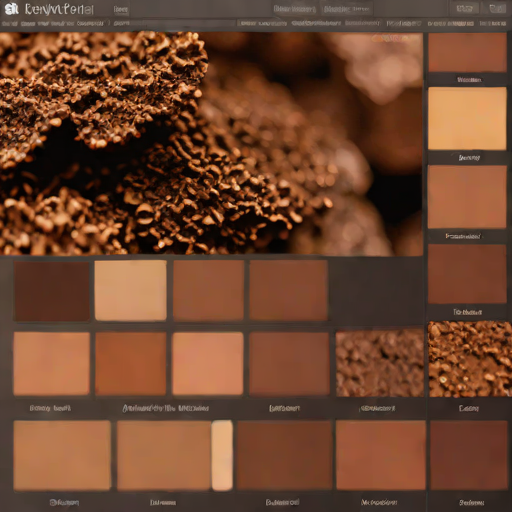The width and height of the screenshot is (512, 512).
Task: Open the second tab in the header's center
Action: pos(346,9)
